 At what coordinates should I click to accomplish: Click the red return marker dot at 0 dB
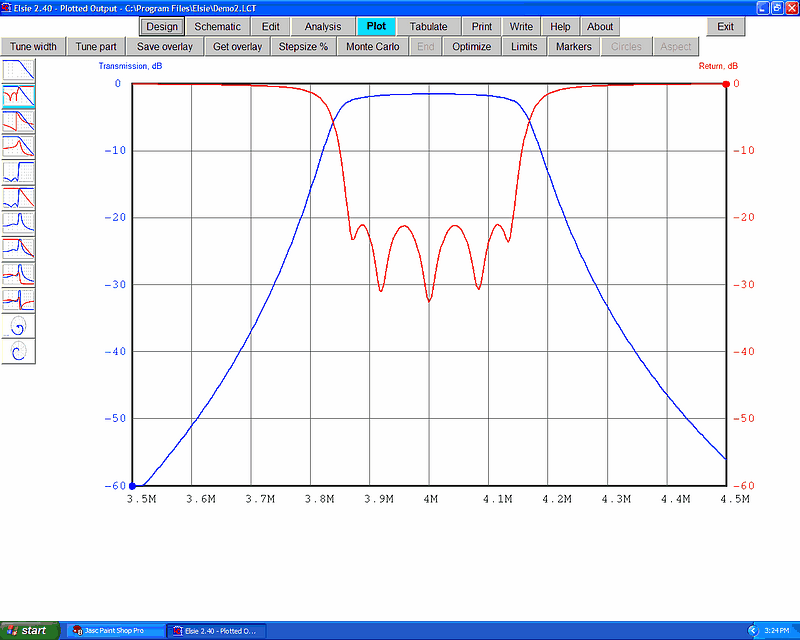[x=727, y=84]
